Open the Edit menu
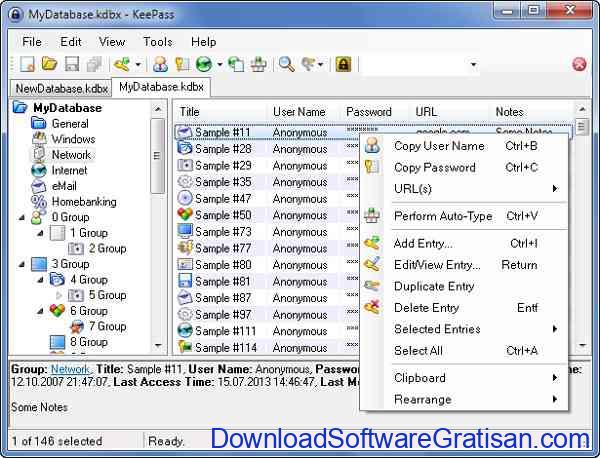This screenshot has height=458, width=600. coord(71,41)
